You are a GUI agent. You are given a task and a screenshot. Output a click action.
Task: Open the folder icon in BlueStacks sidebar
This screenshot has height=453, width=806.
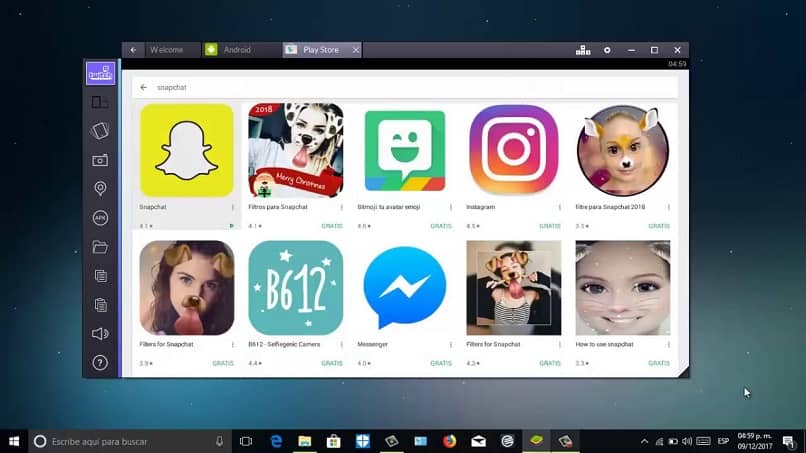click(x=100, y=247)
